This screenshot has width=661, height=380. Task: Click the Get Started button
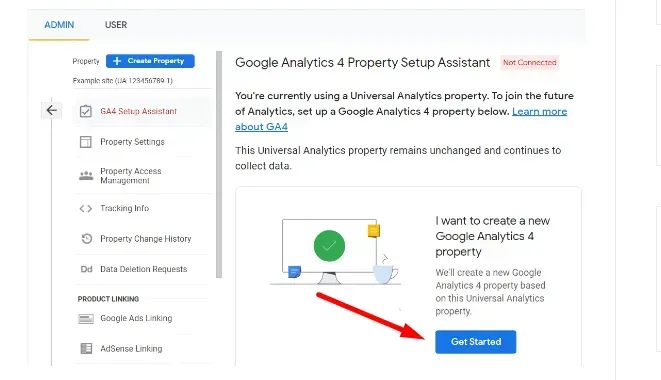476,342
